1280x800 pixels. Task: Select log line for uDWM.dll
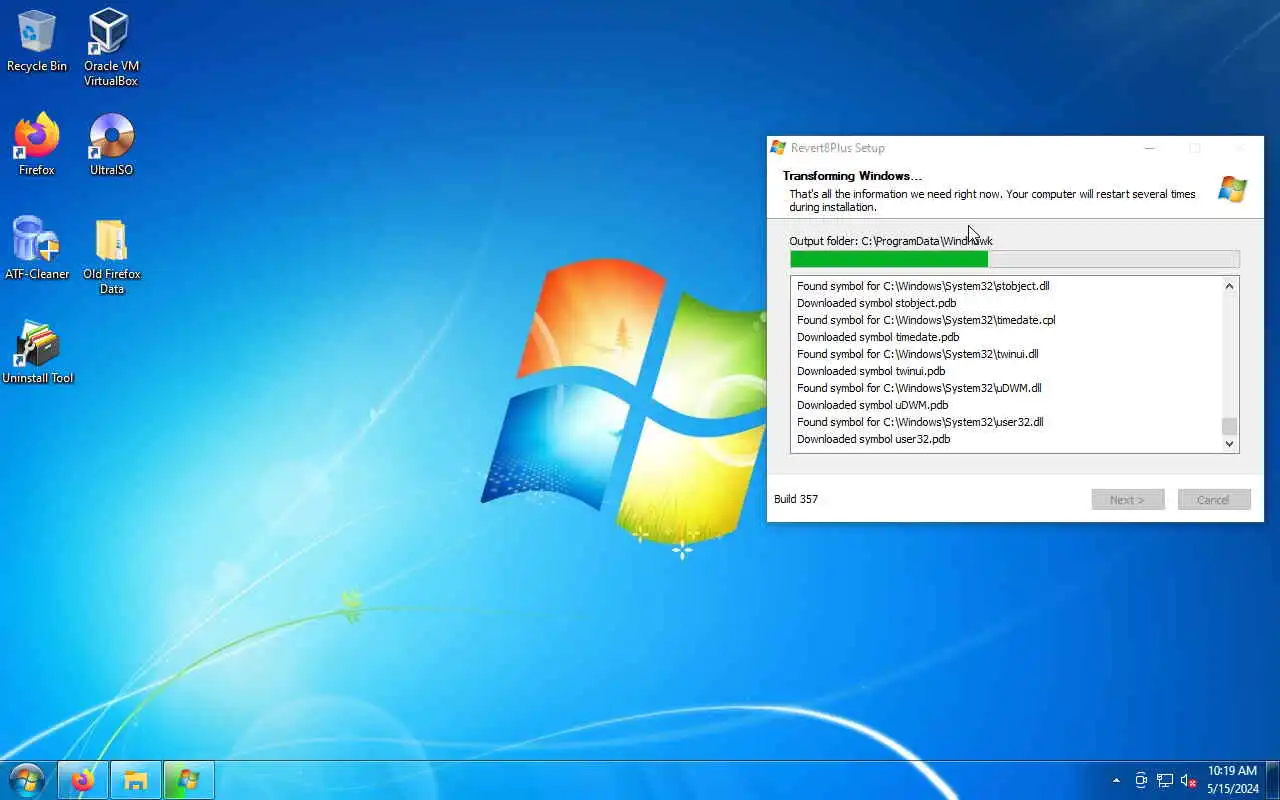click(919, 388)
